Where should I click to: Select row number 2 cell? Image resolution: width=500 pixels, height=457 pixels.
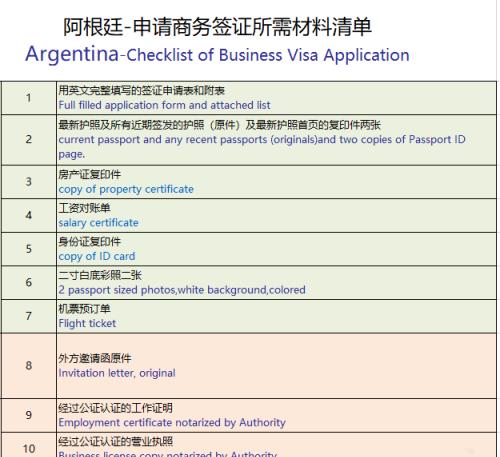click(x=29, y=140)
